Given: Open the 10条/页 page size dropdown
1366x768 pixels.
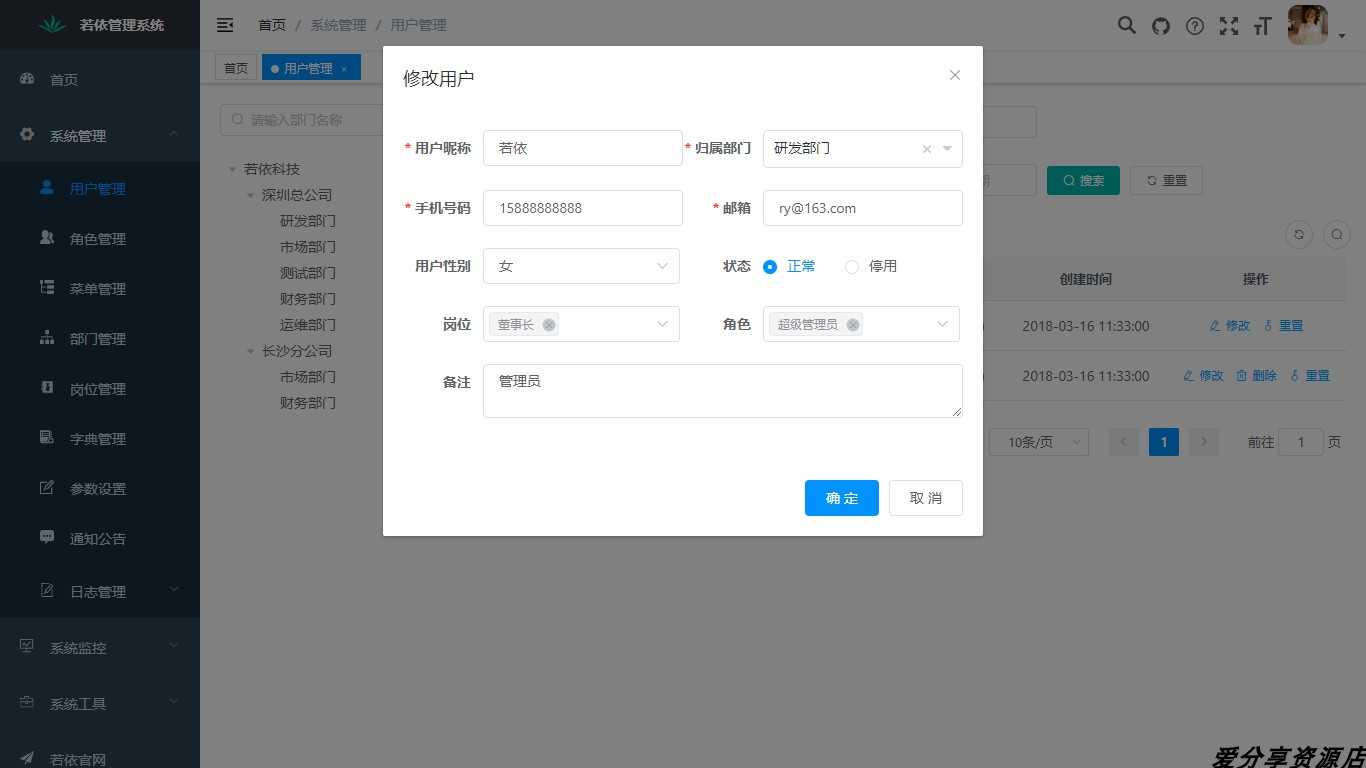Looking at the screenshot, I should click(x=1039, y=442).
